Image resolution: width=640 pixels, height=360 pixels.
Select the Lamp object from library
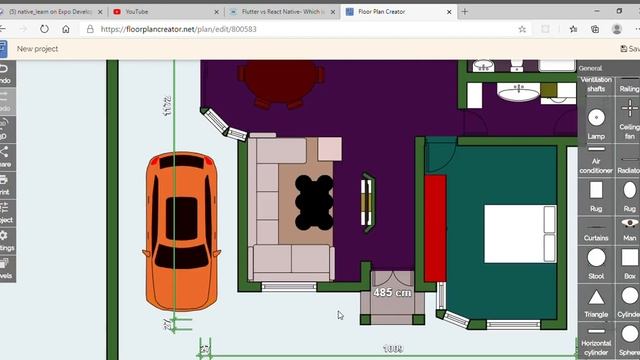(x=596, y=124)
